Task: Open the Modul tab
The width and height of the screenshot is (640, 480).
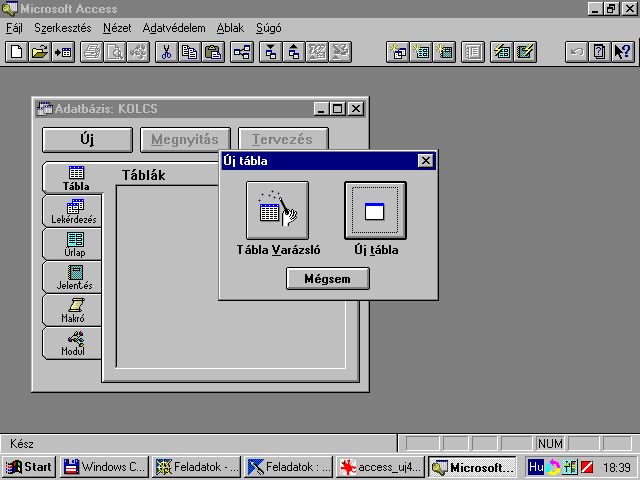Action: point(74,343)
